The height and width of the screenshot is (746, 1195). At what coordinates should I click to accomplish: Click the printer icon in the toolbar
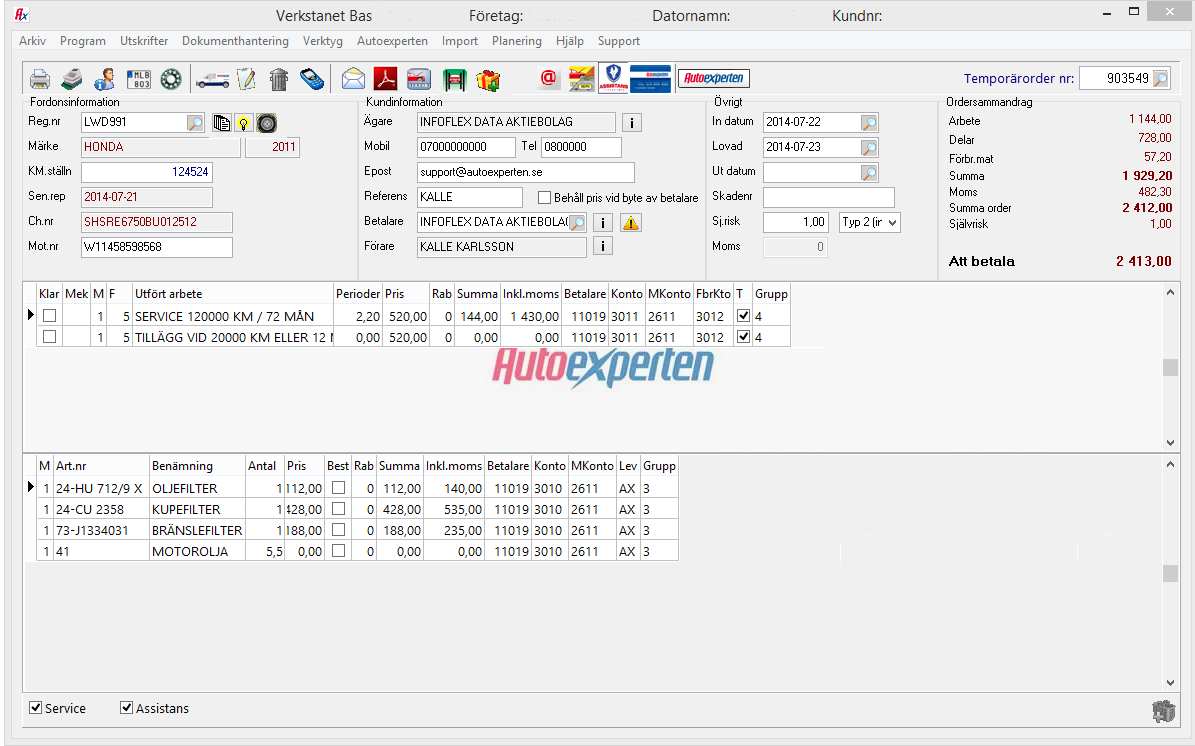[x=40, y=78]
